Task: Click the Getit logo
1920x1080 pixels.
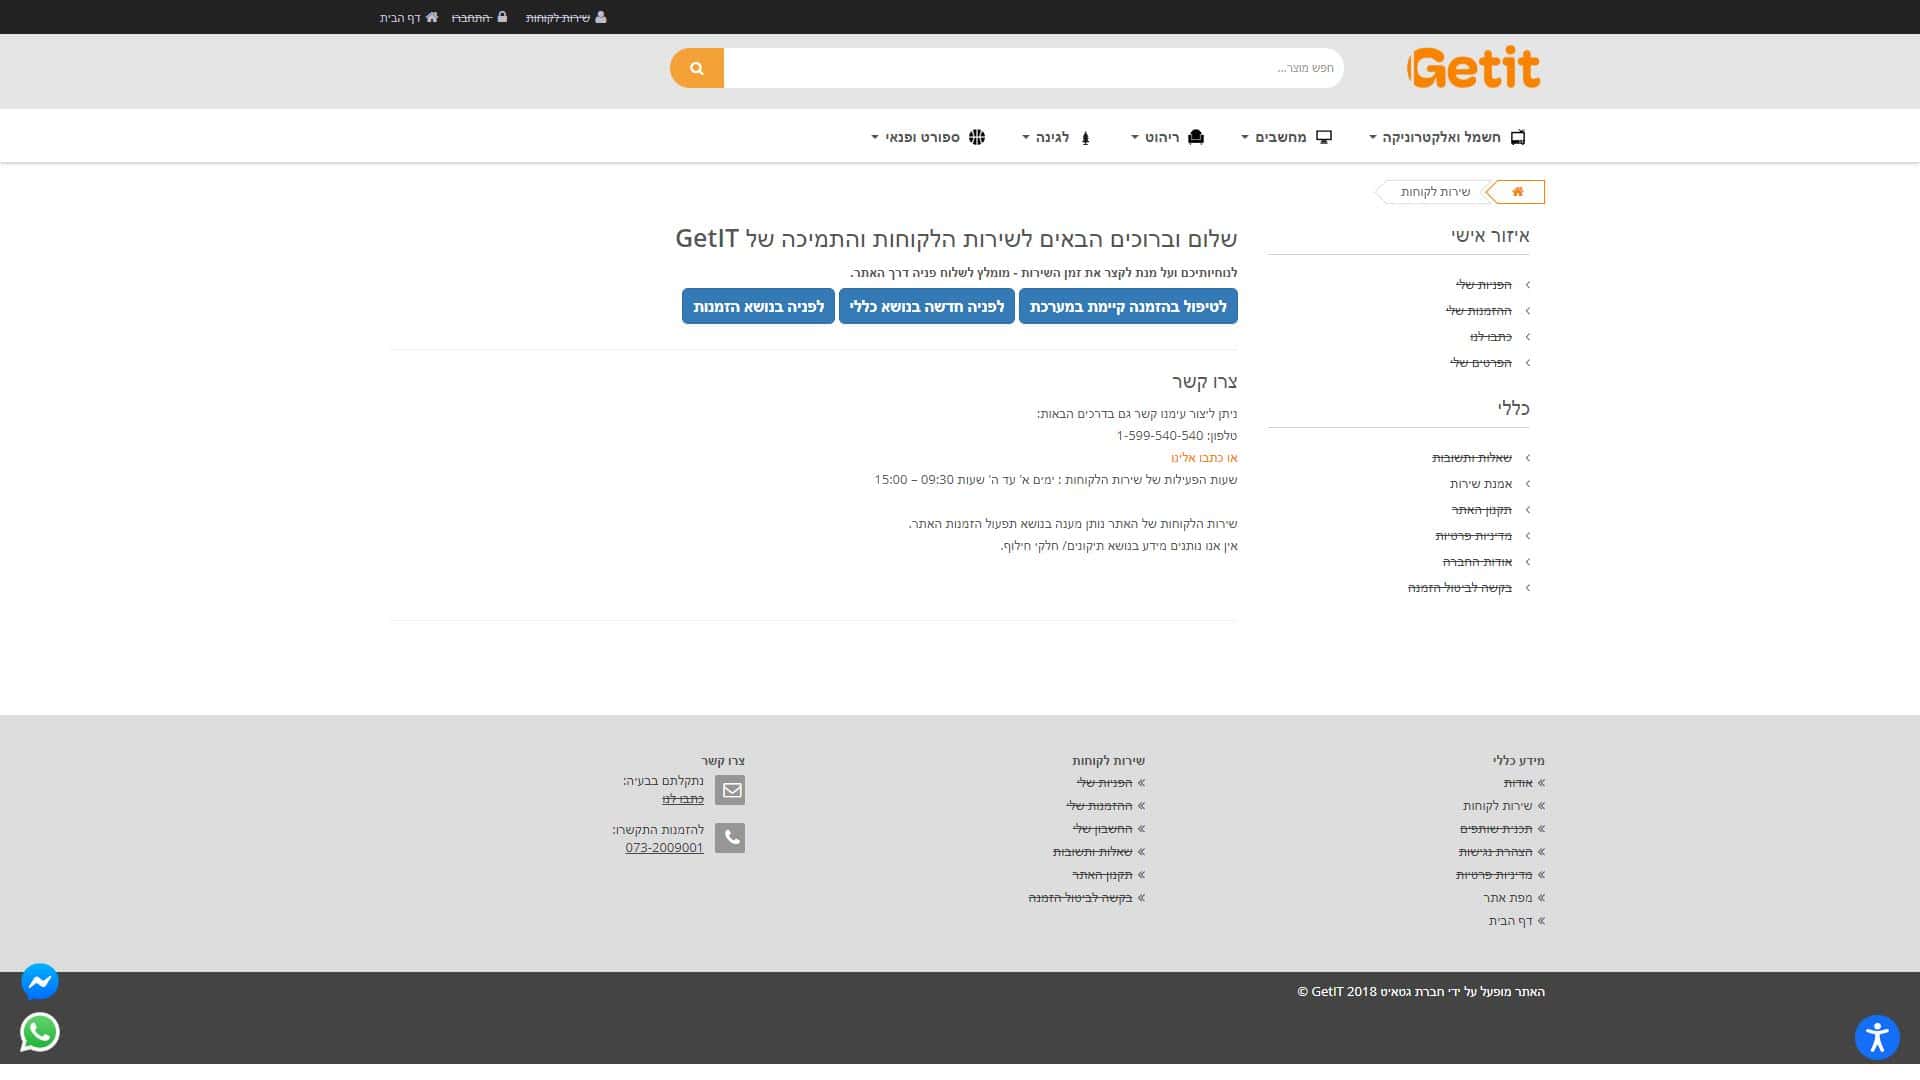Action: [1474, 68]
